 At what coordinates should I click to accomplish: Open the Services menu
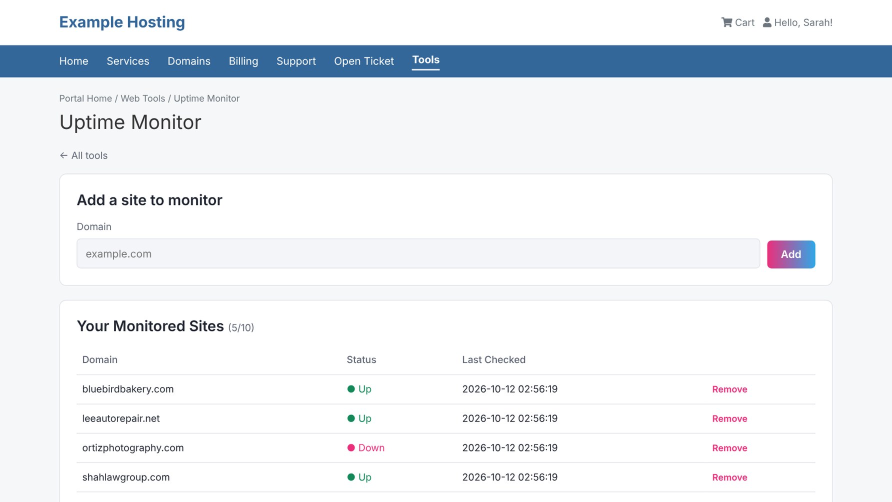point(128,61)
